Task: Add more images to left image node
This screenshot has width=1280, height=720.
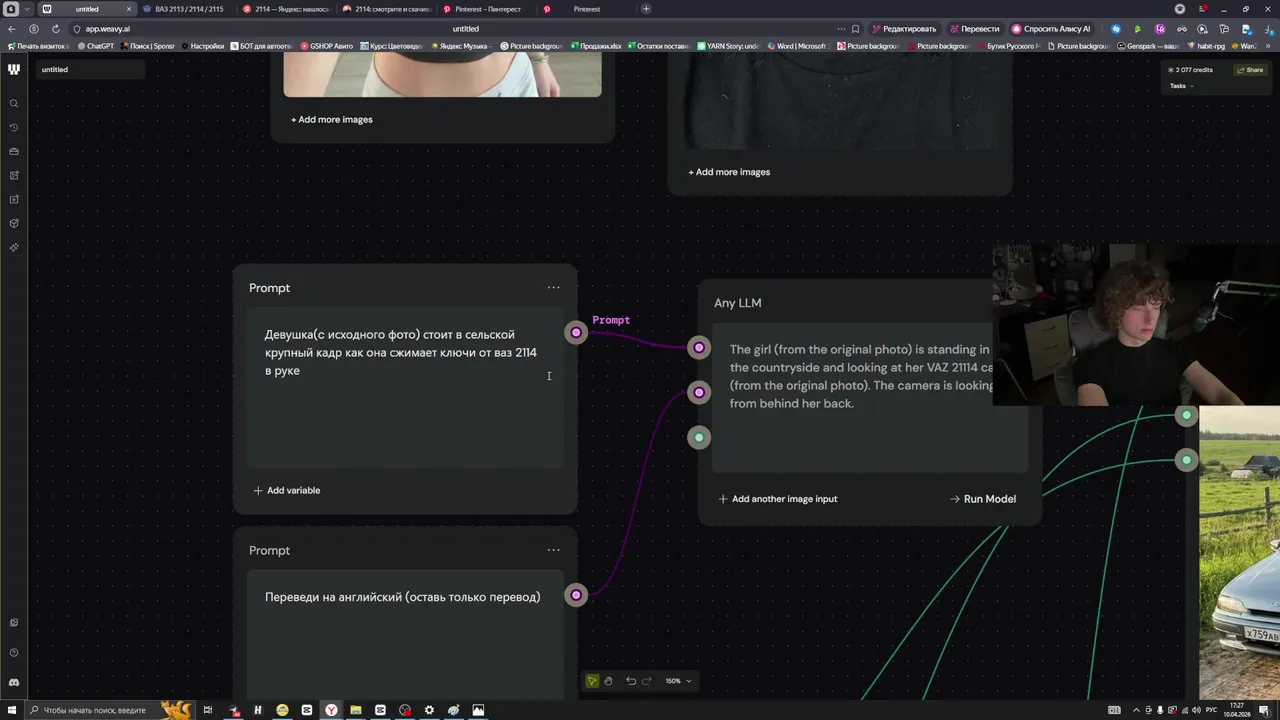Action: (332, 119)
